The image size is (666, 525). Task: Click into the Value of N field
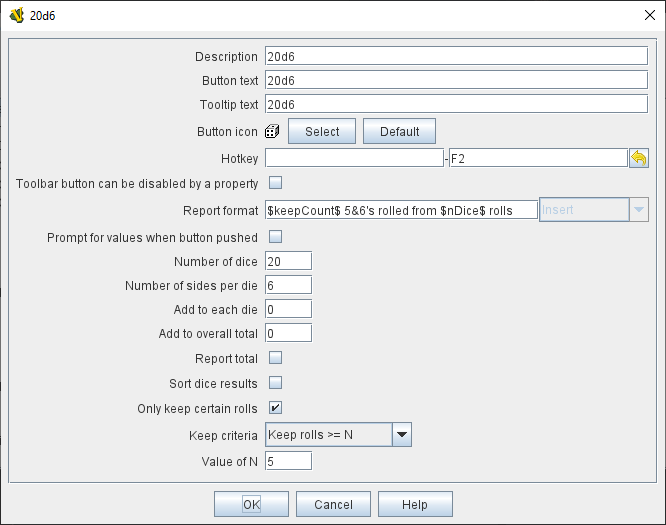[x=288, y=461]
